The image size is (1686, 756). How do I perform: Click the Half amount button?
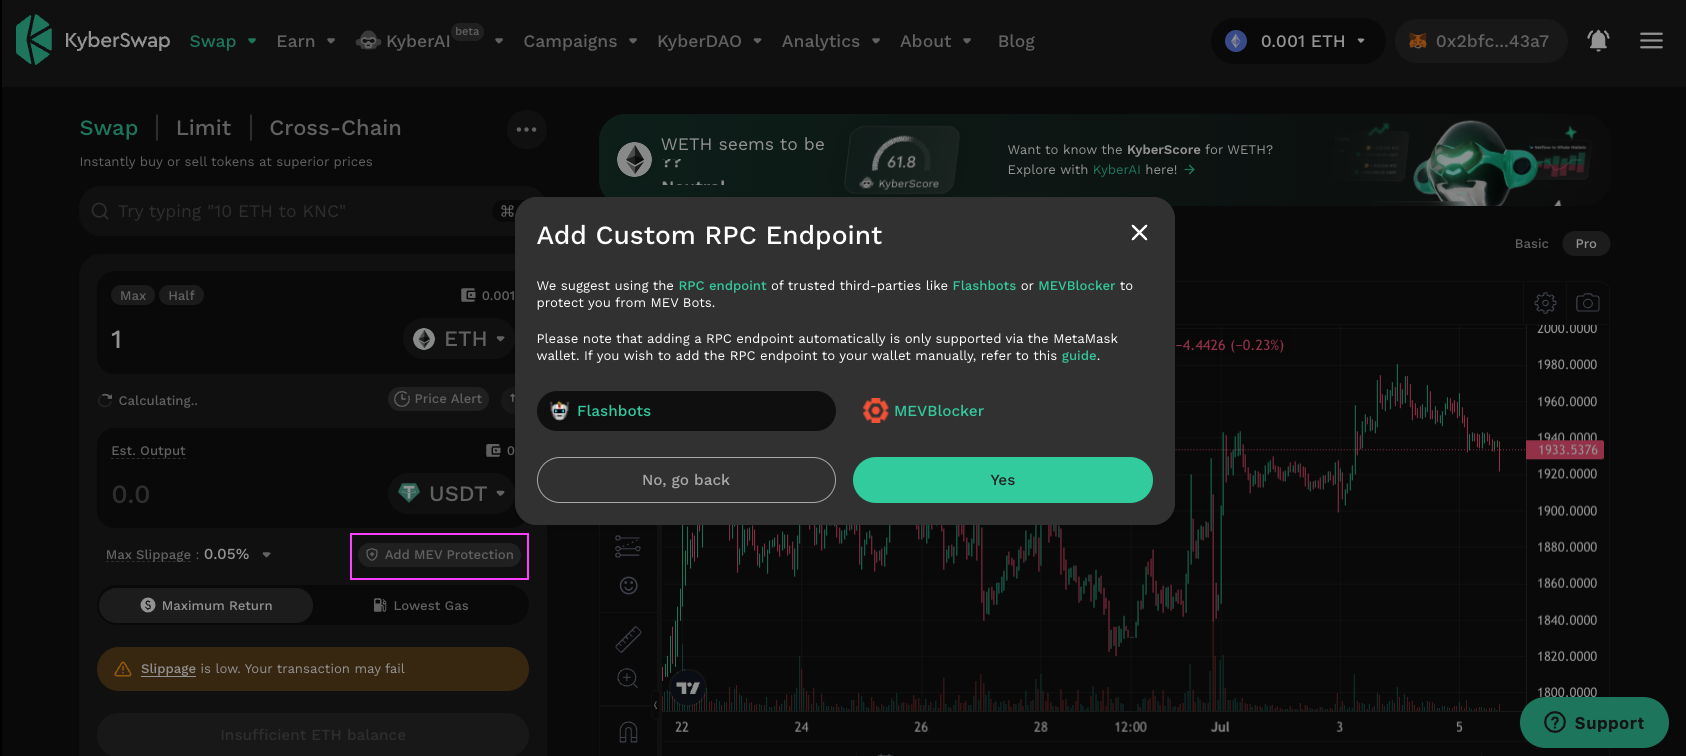(181, 295)
